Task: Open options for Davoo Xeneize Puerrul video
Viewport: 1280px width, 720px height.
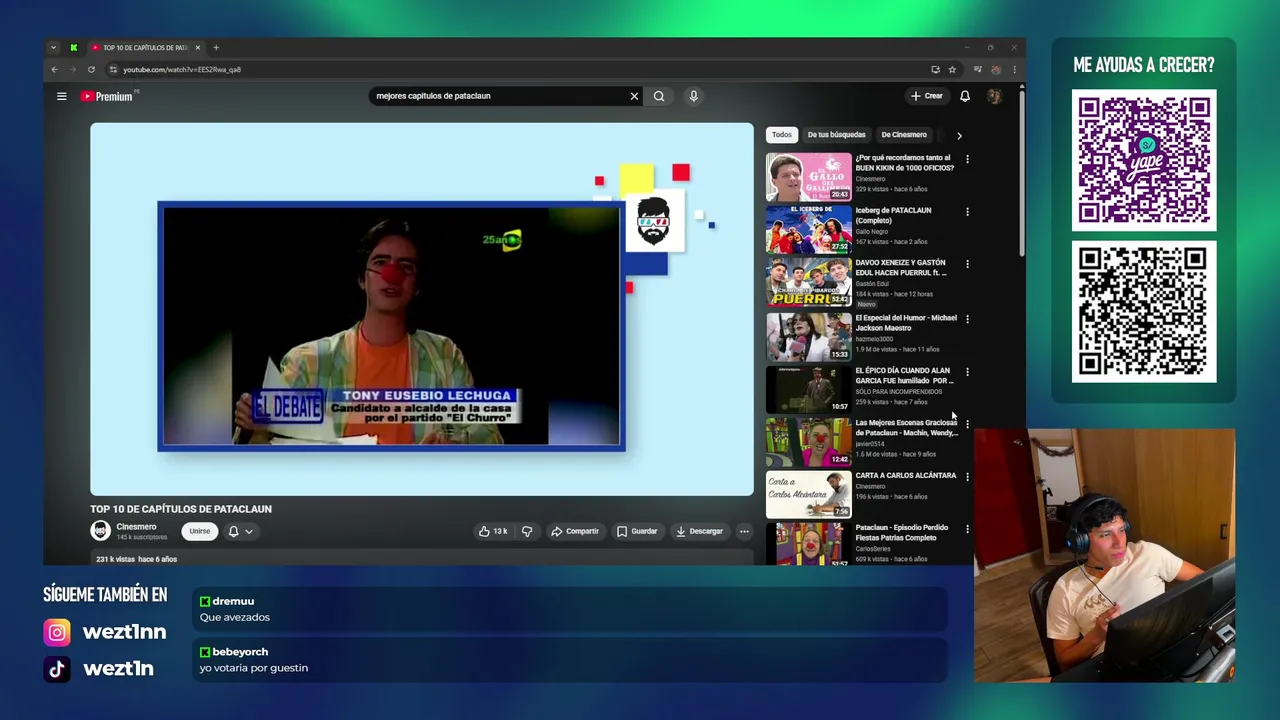Action: [x=967, y=264]
